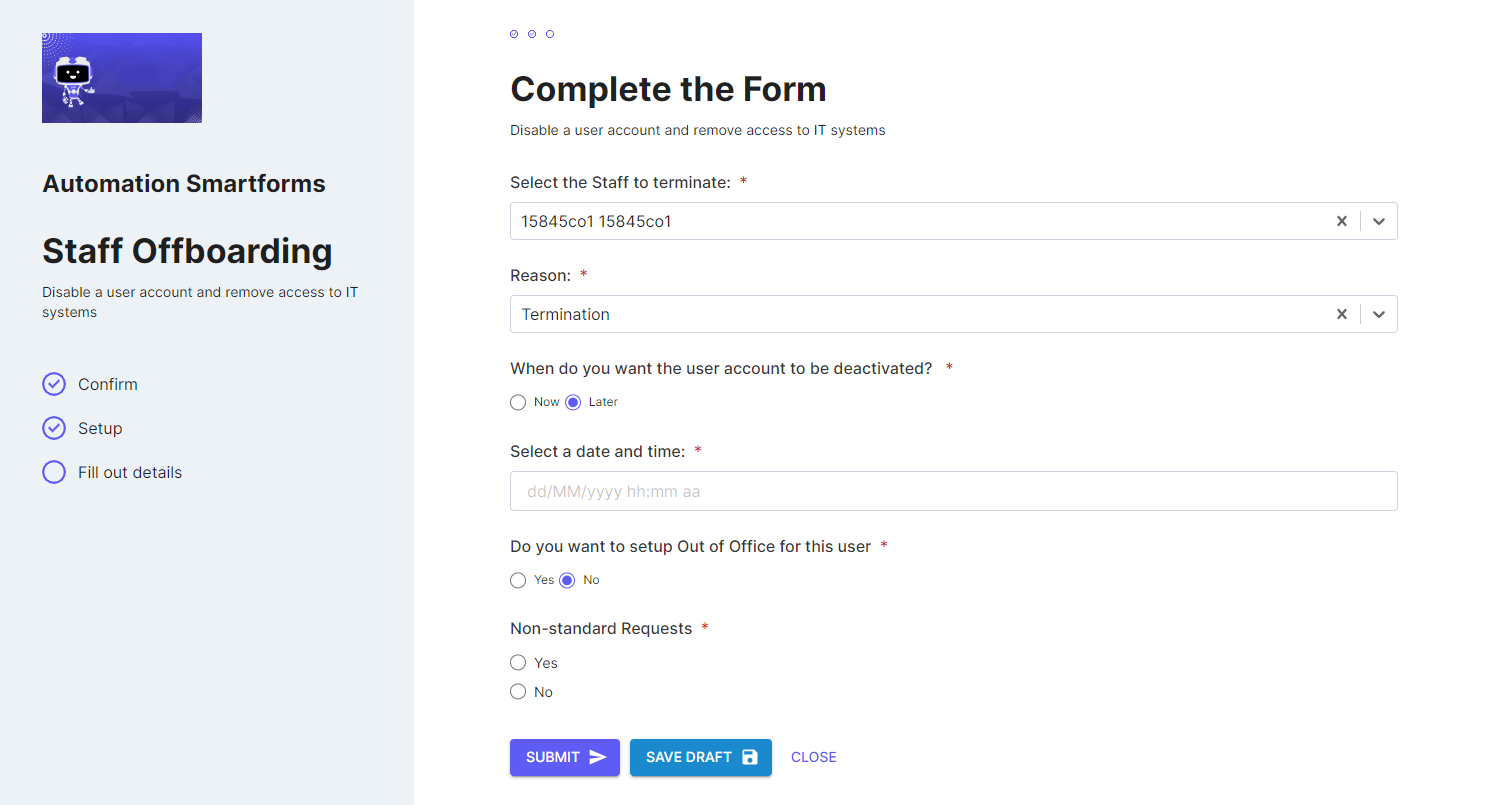Select Yes for Non-standard Requests
The width and height of the screenshot is (1488, 805).
(x=518, y=662)
